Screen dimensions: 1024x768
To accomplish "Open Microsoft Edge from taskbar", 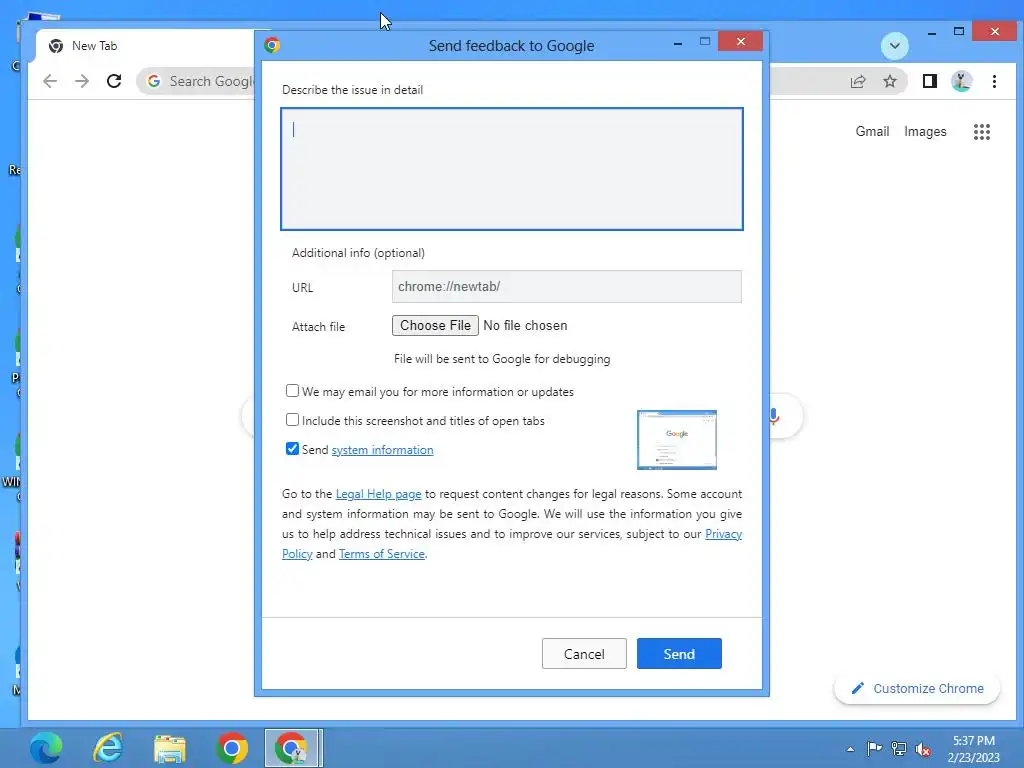I will 46,748.
